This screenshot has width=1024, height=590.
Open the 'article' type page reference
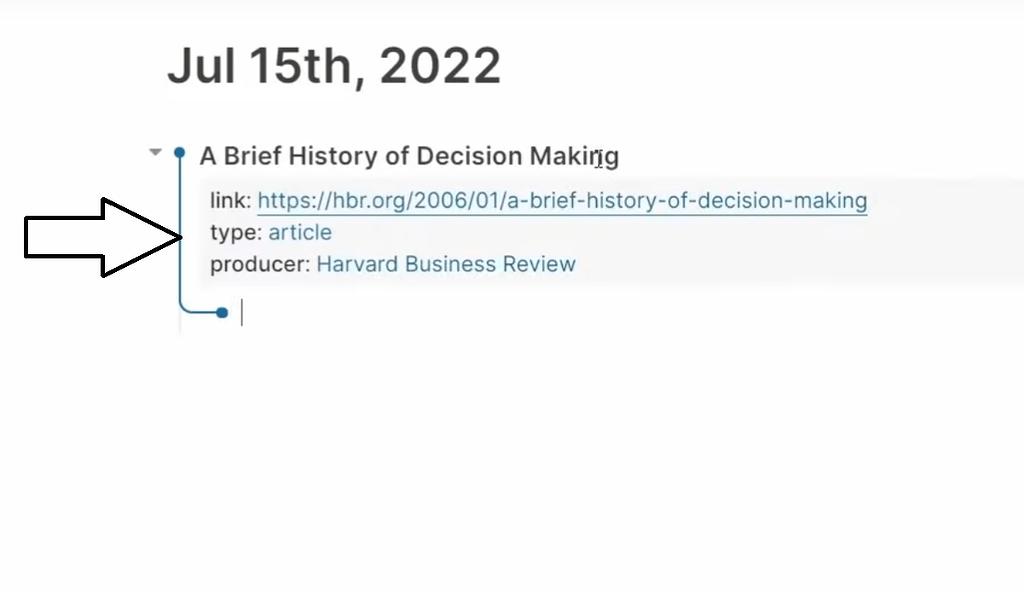click(300, 233)
